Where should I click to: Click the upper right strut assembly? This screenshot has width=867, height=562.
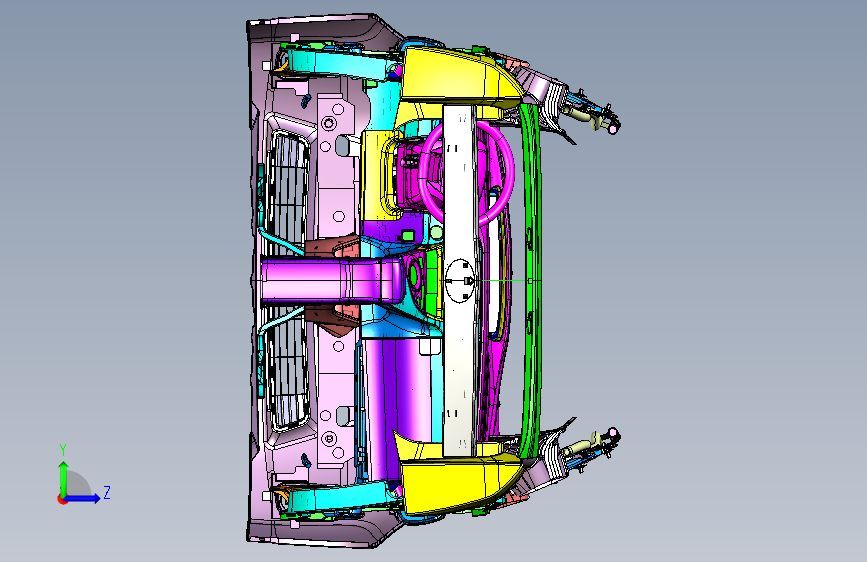(592, 115)
